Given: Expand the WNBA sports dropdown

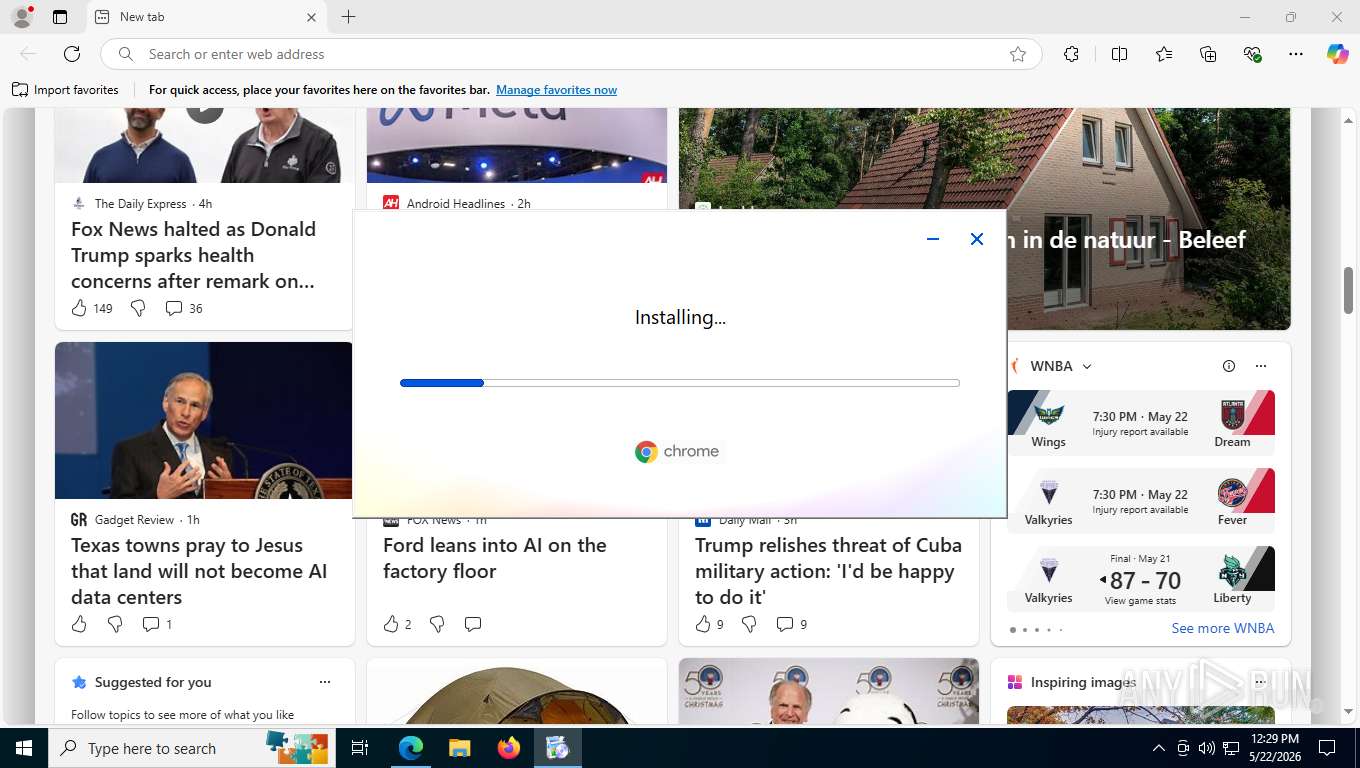Looking at the screenshot, I should pos(1087,366).
